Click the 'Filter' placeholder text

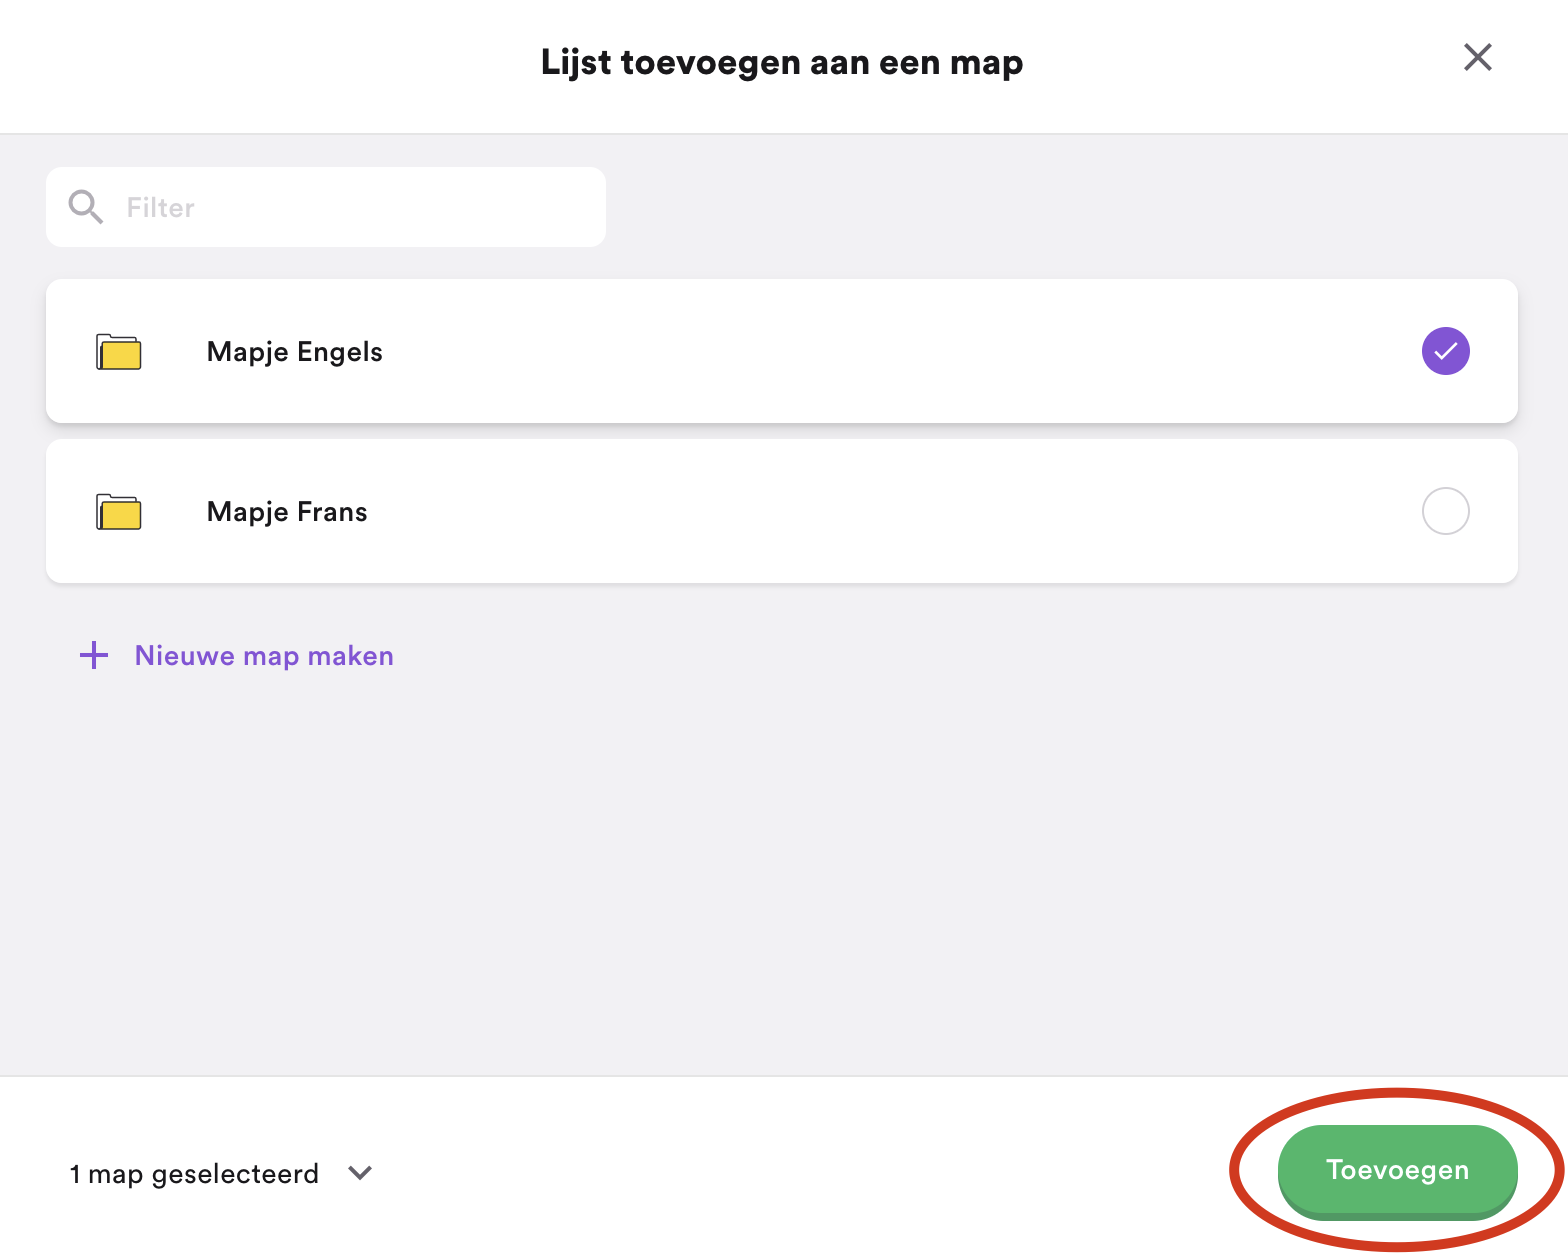pos(160,207)
